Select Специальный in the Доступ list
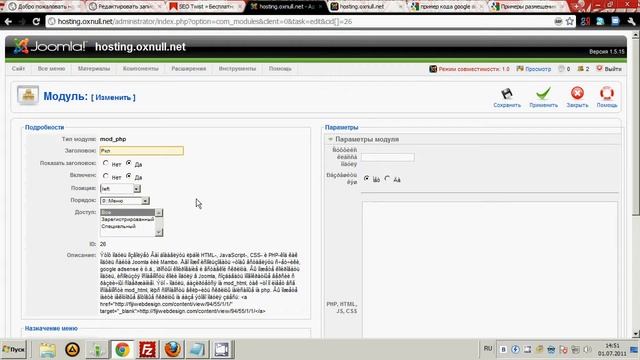 pyautogui.click(x=127, y=226)
